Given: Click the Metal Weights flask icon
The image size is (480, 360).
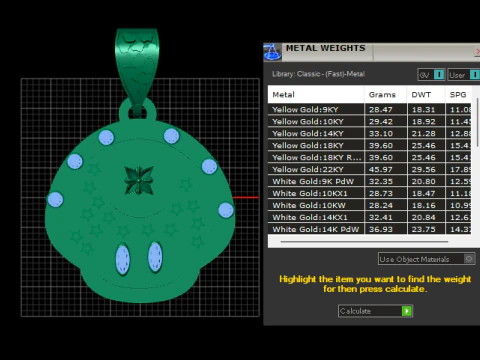Looking at the screenshot, I should coord(272,52).
